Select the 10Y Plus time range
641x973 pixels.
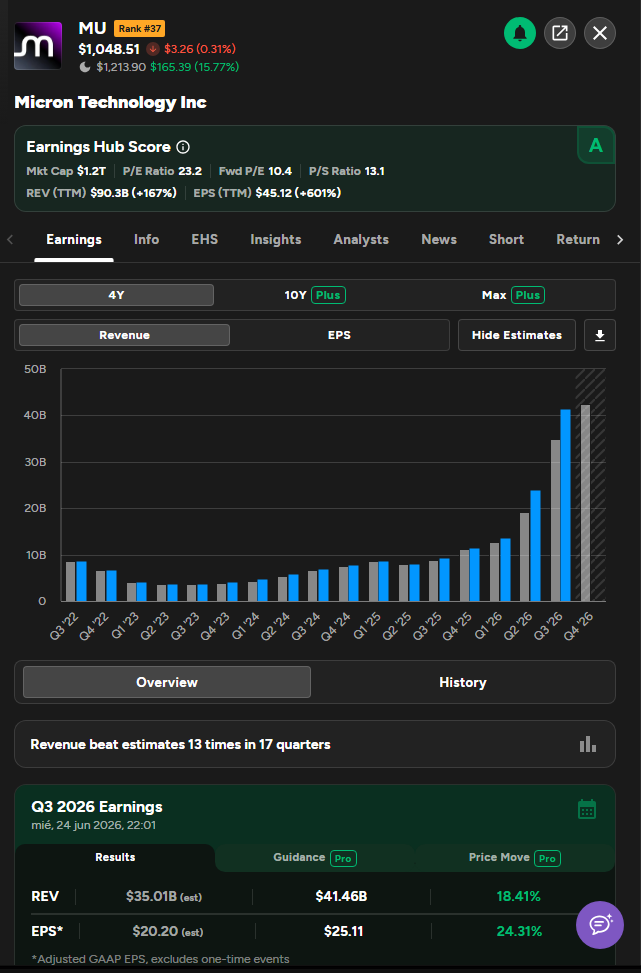tap(315, 295)
